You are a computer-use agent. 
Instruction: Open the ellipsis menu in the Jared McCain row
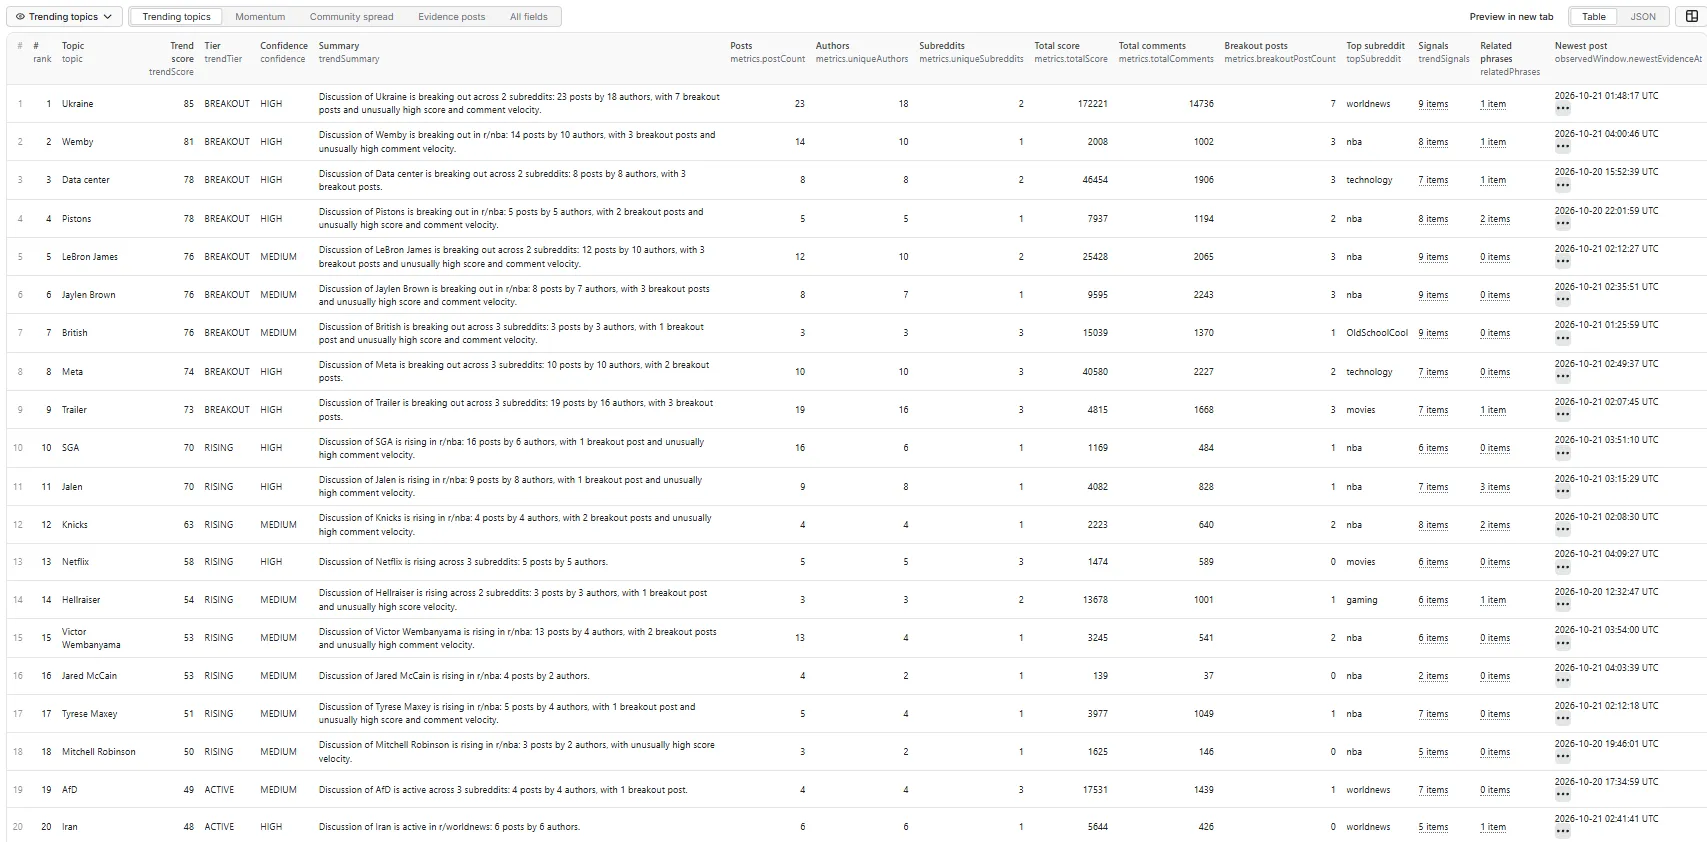1563,682
